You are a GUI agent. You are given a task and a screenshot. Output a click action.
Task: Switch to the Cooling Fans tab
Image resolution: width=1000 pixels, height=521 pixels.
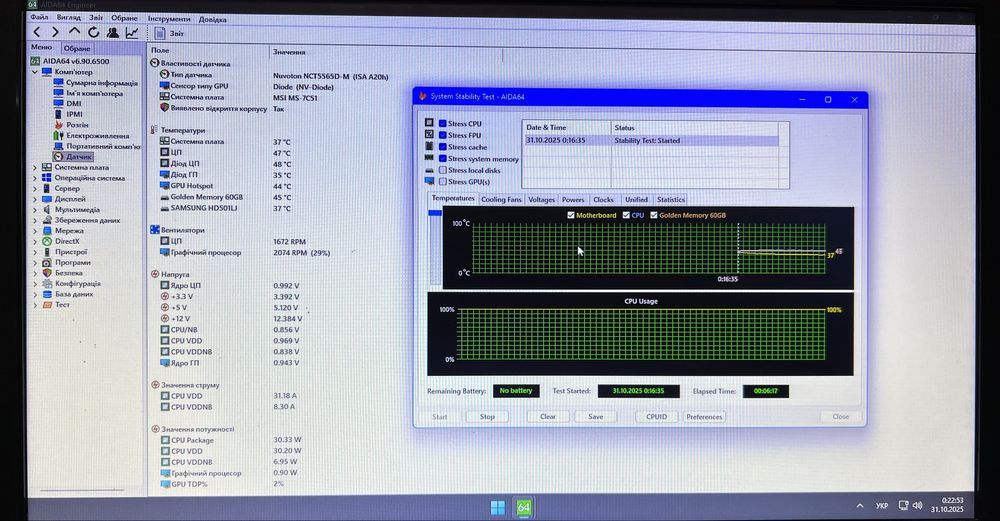[501, 200]
